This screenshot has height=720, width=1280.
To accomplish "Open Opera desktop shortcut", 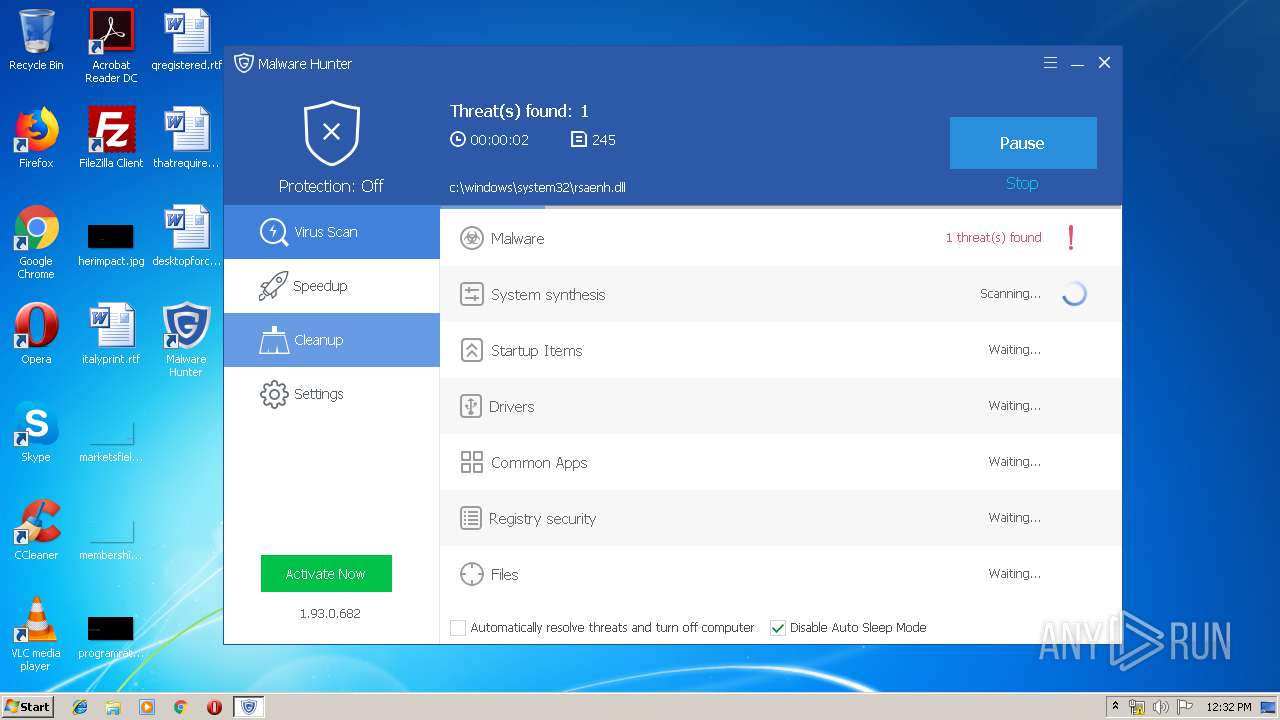I will (36, 334).
